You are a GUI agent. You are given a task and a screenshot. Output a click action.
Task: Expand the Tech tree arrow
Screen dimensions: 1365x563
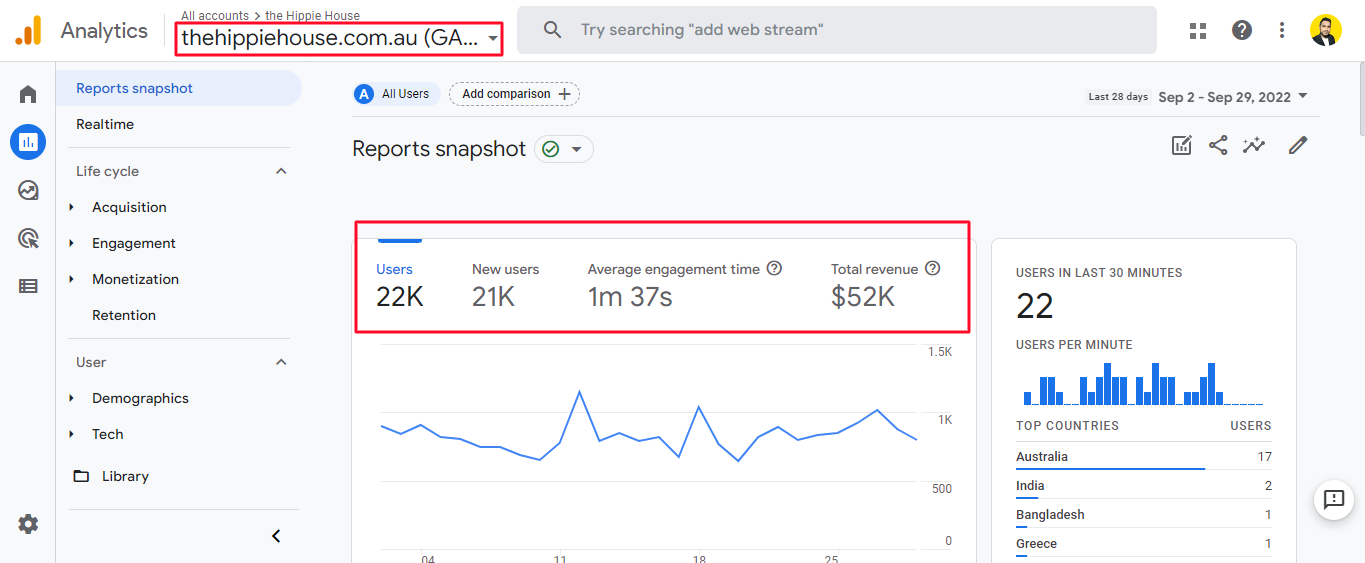(72, 434)
